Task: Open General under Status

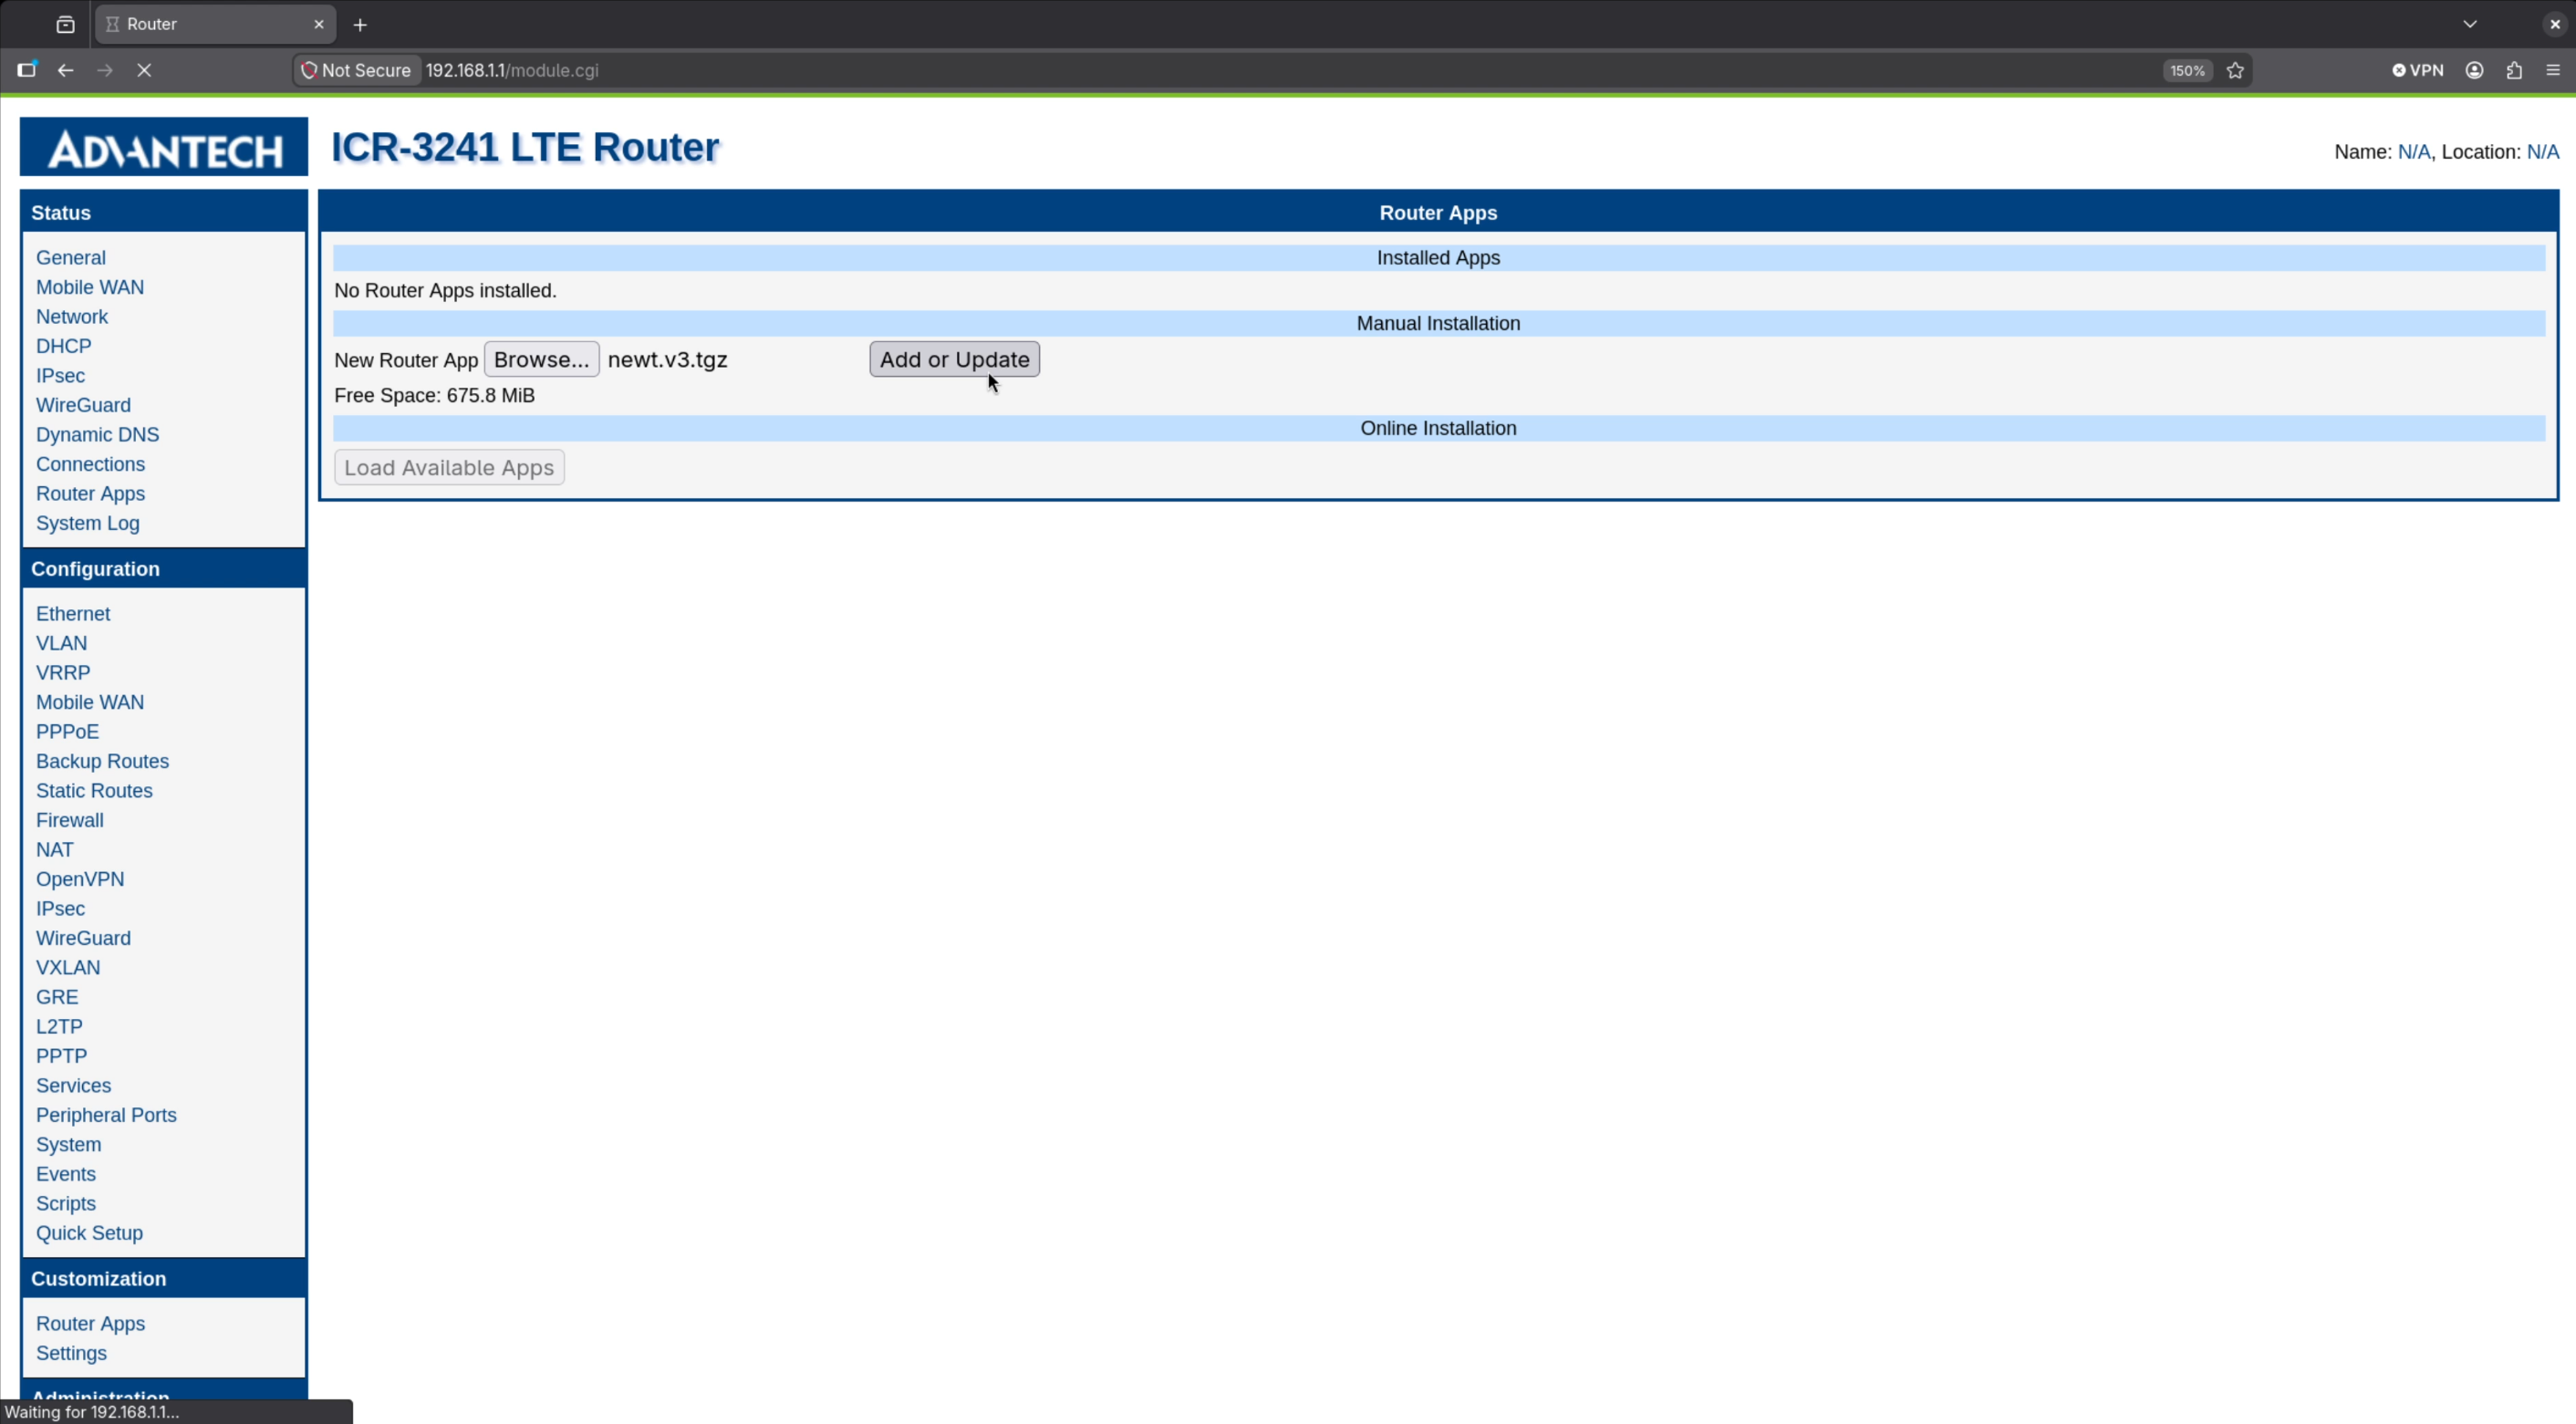Action: [x=71, y=257]
